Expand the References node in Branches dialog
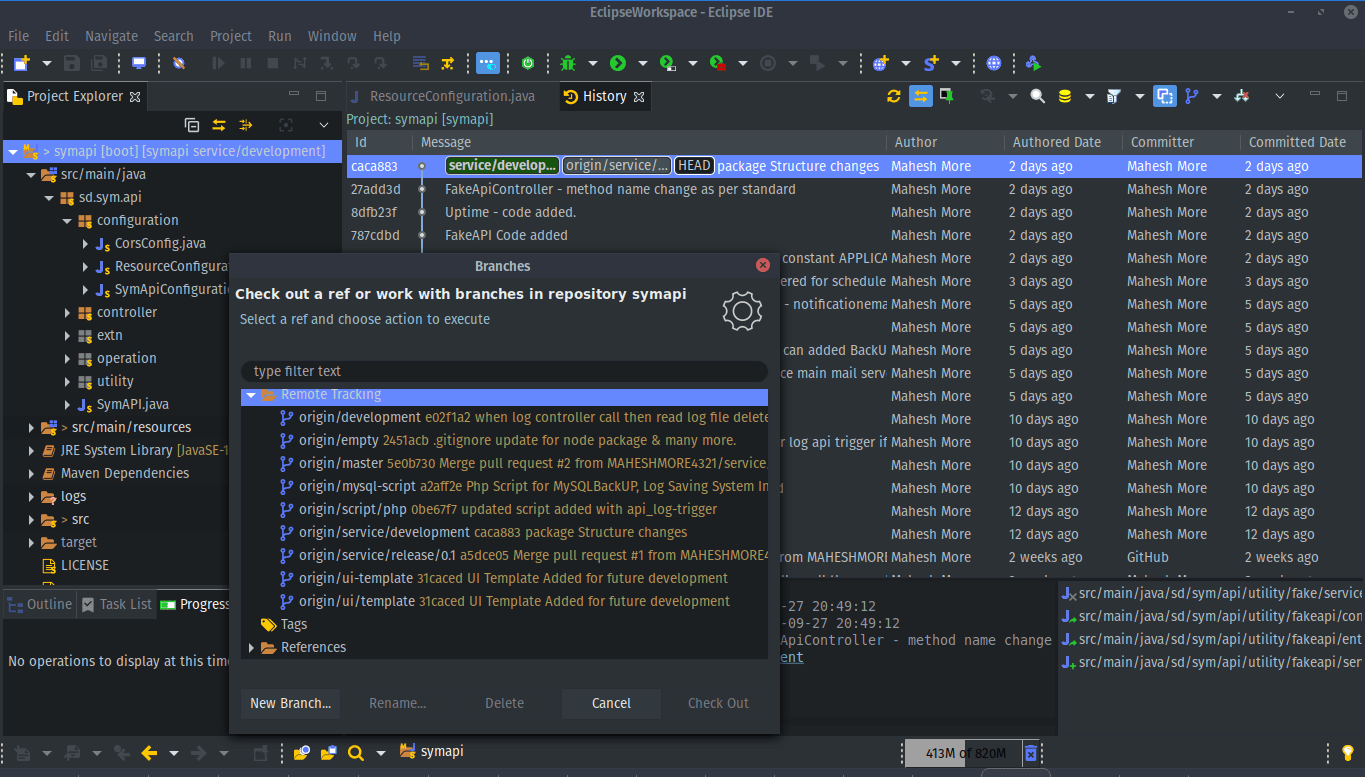Viewport: 1365px width, 777px height. tap(252, 647)
